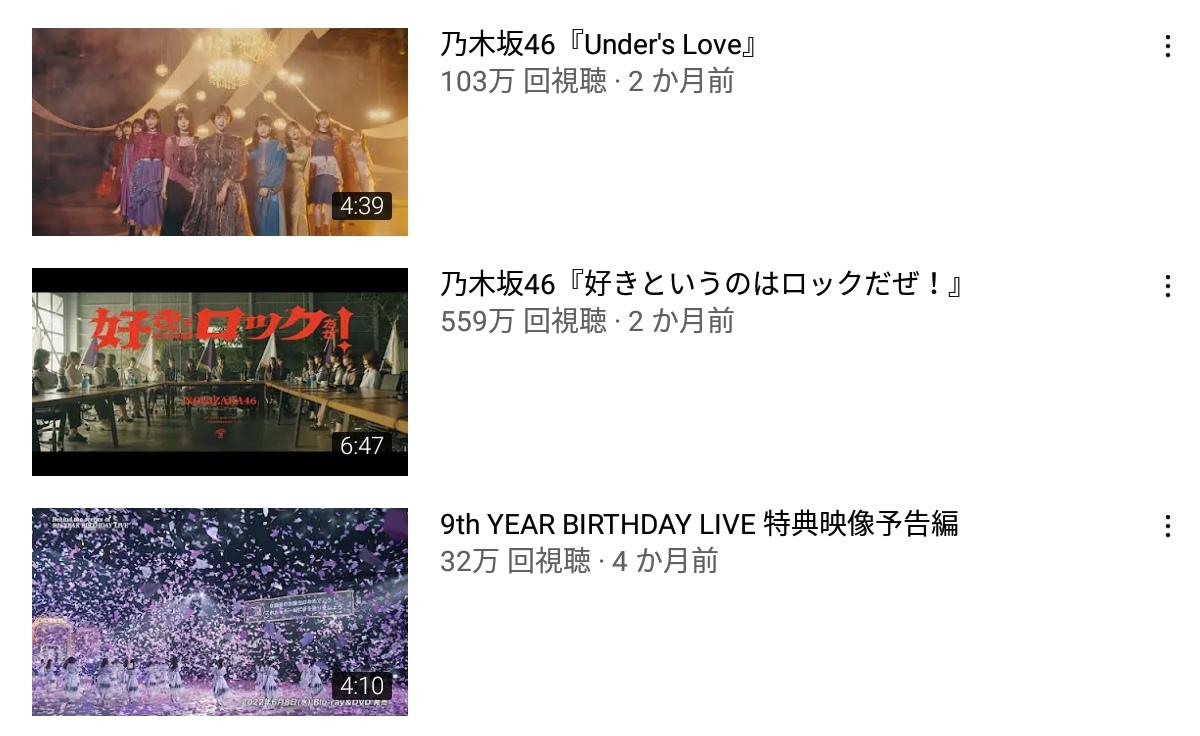
Task: Click the 32万 回視聴 view count
Action: click(x=515, y=561)
